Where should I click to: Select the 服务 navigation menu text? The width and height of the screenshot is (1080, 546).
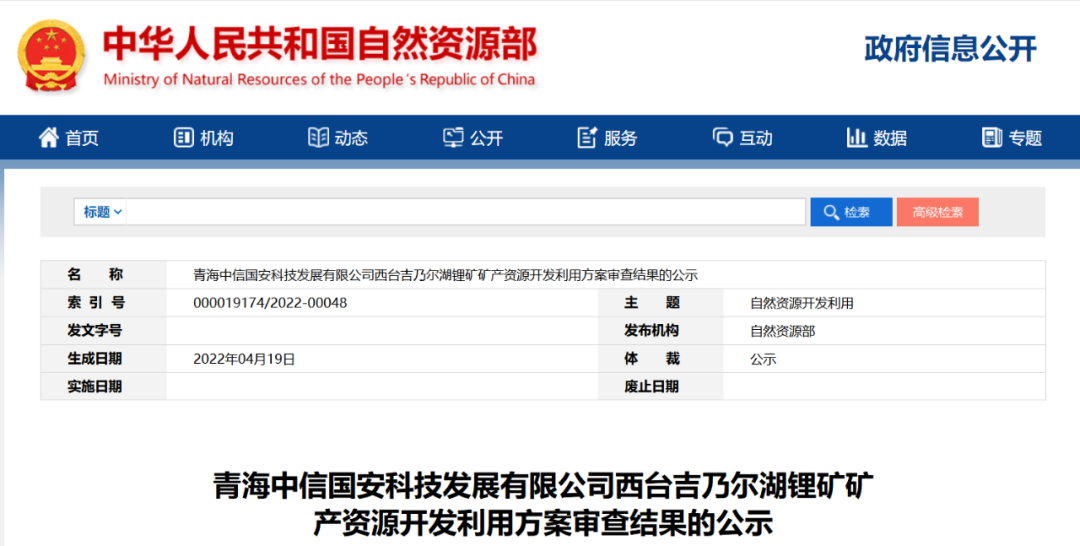coord(620,139)
